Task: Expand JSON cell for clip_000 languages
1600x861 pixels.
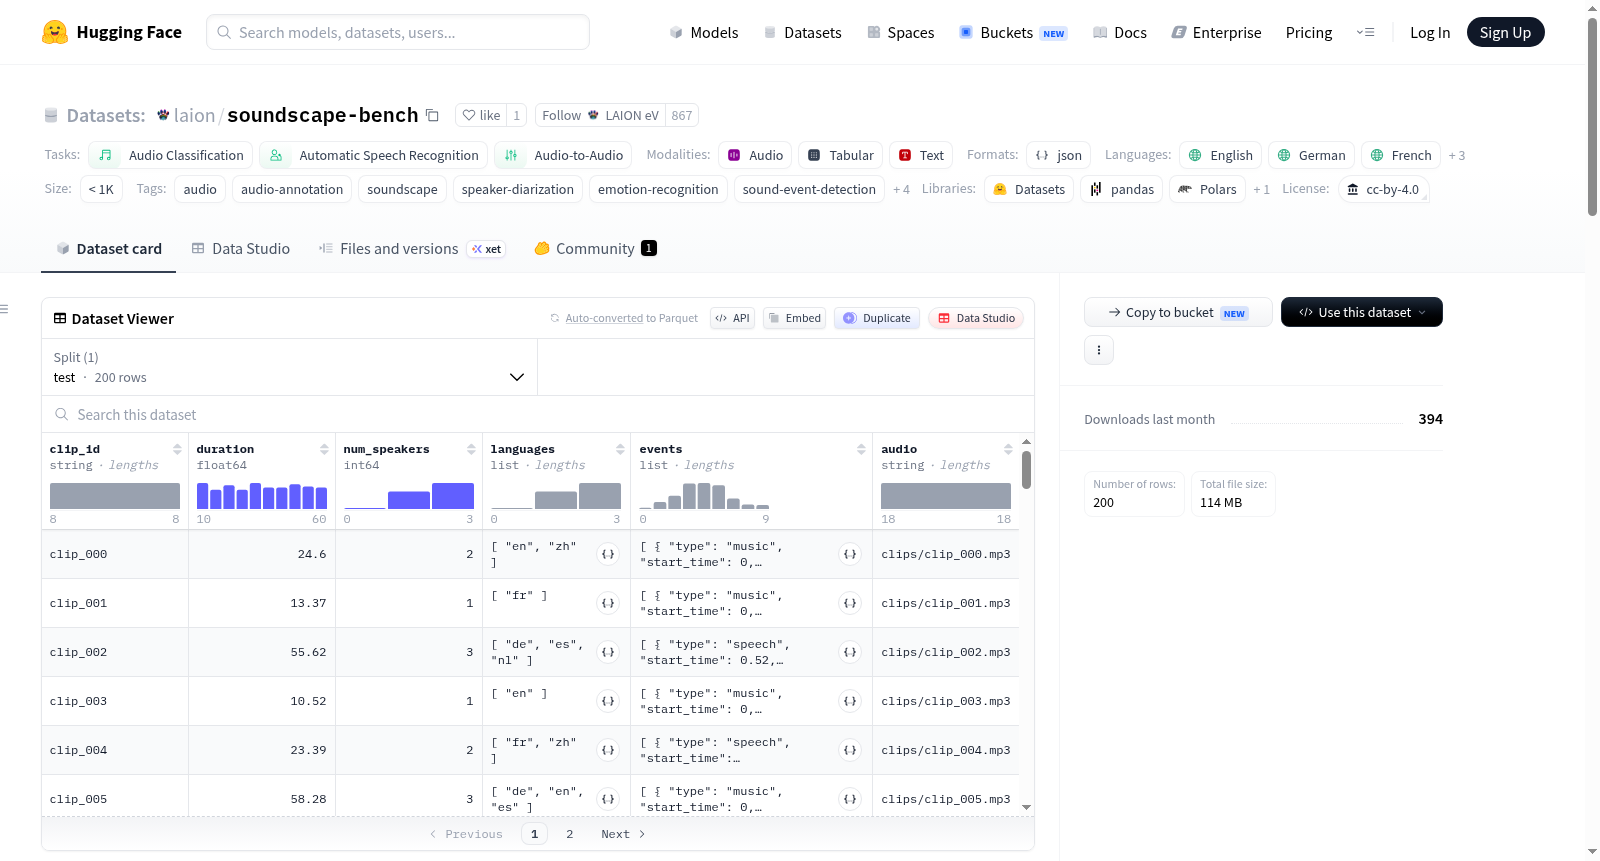Action: 608,554
